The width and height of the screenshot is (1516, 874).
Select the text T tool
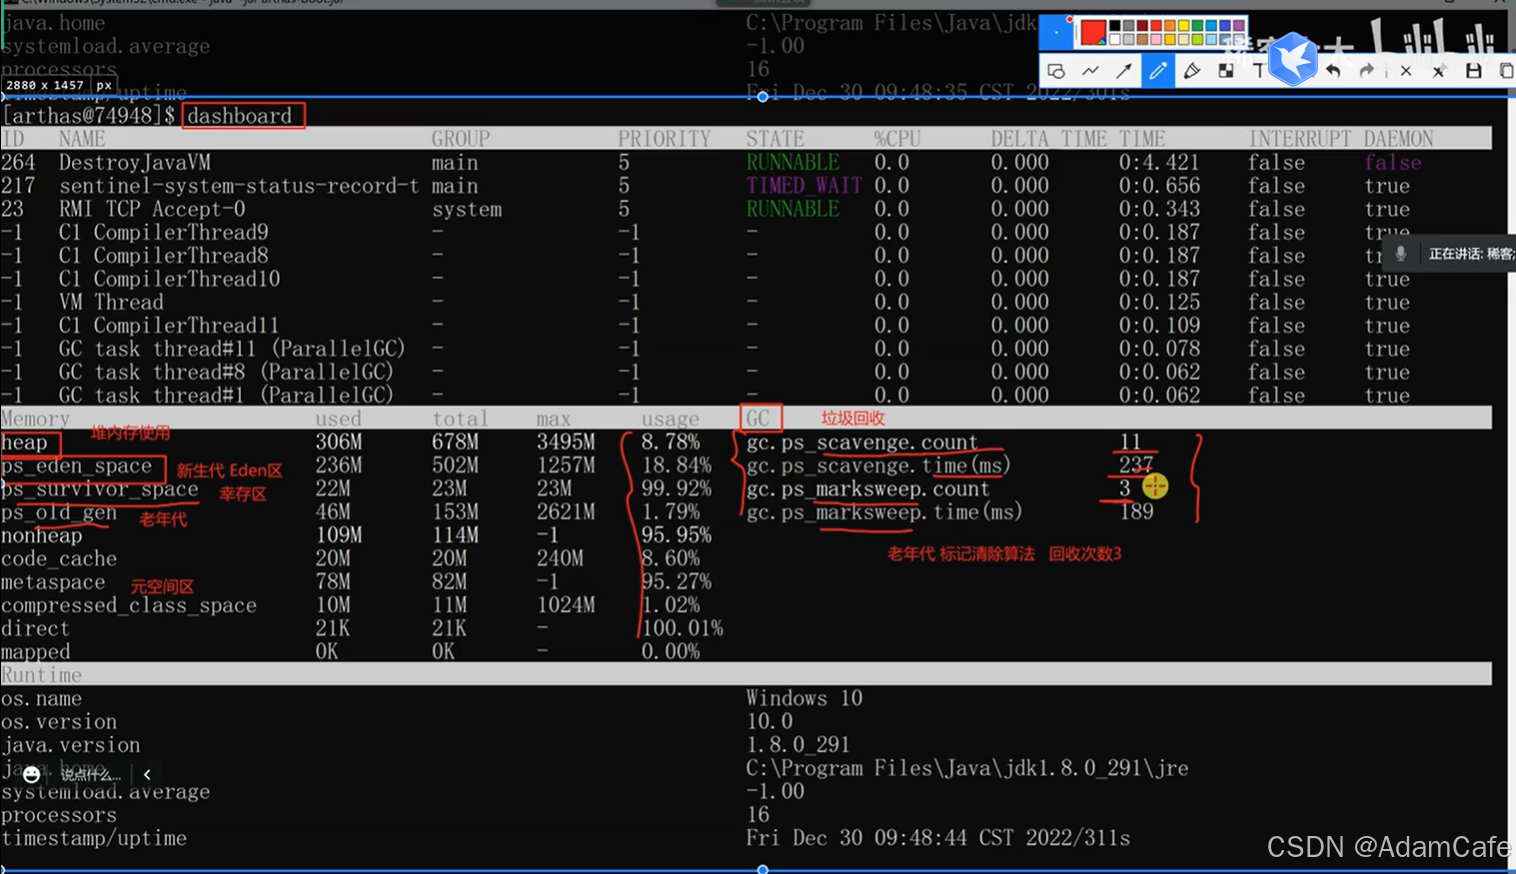(x=1259, y=71)
